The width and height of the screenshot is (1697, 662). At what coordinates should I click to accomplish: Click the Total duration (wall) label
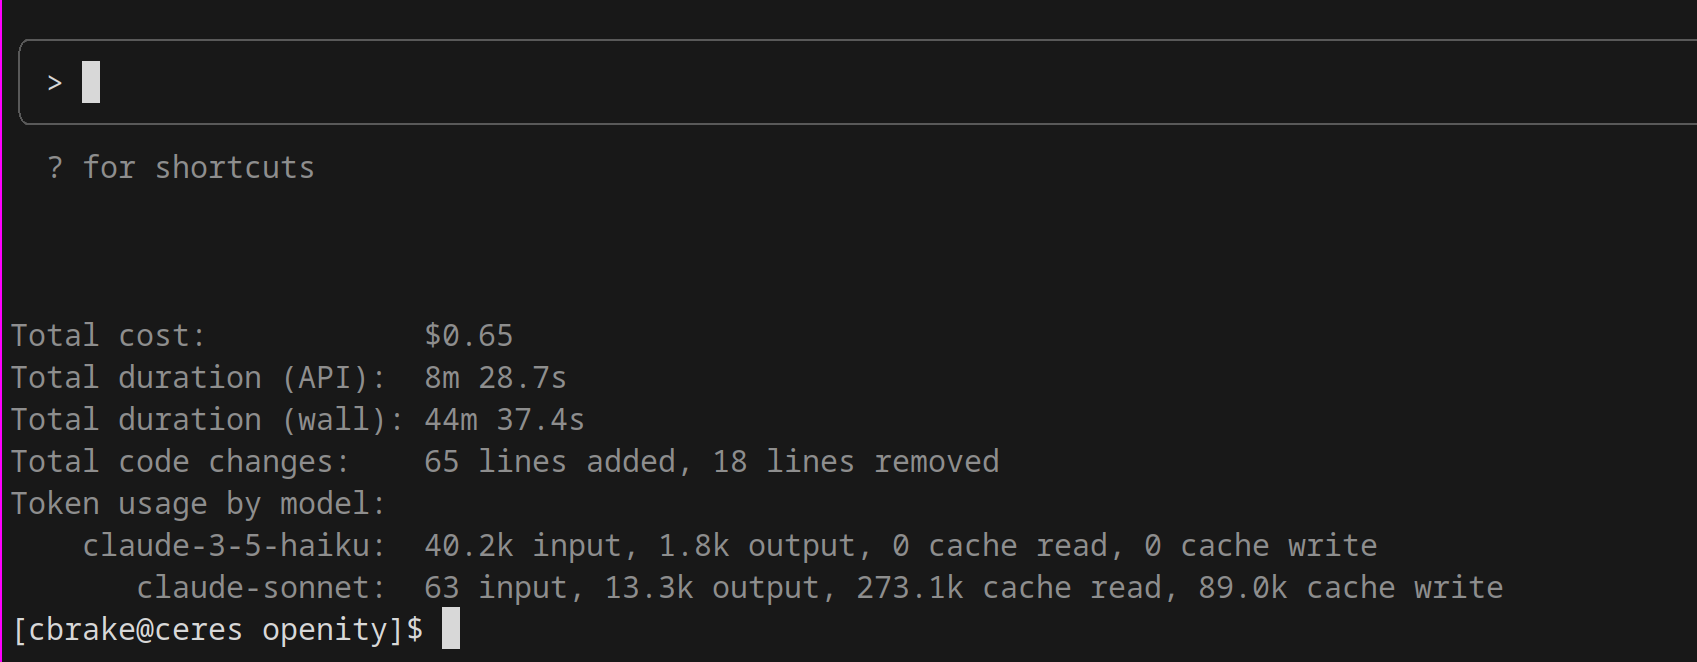(x=207, y=419)
